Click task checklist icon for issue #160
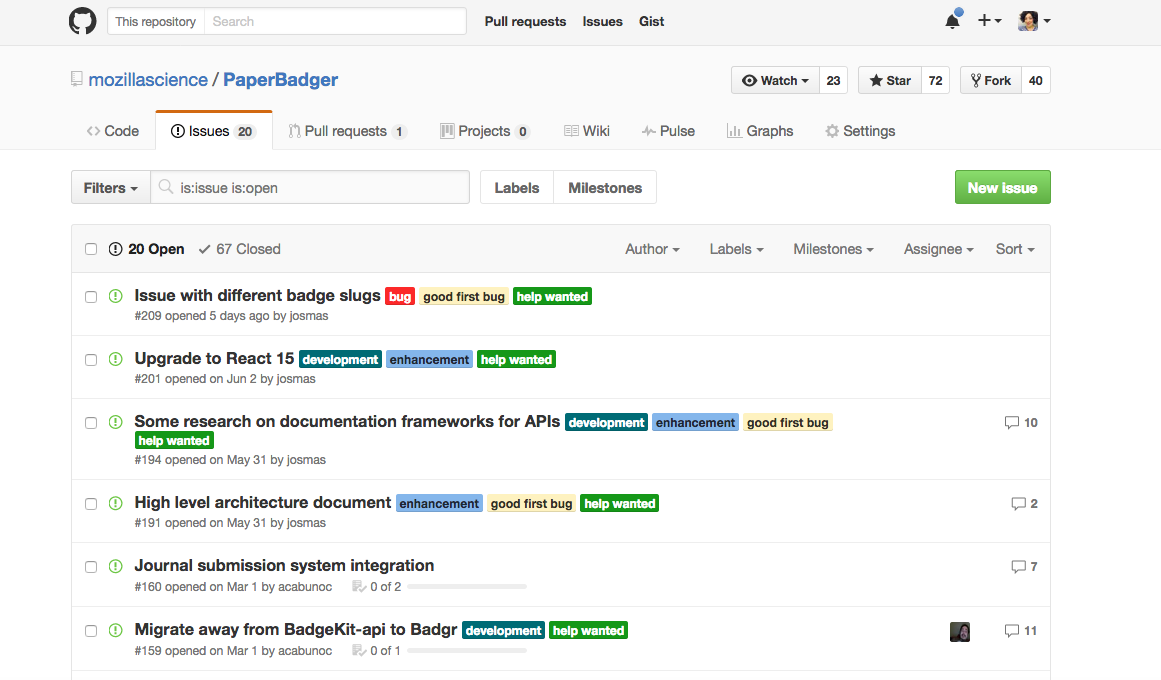 coord(359,587)
